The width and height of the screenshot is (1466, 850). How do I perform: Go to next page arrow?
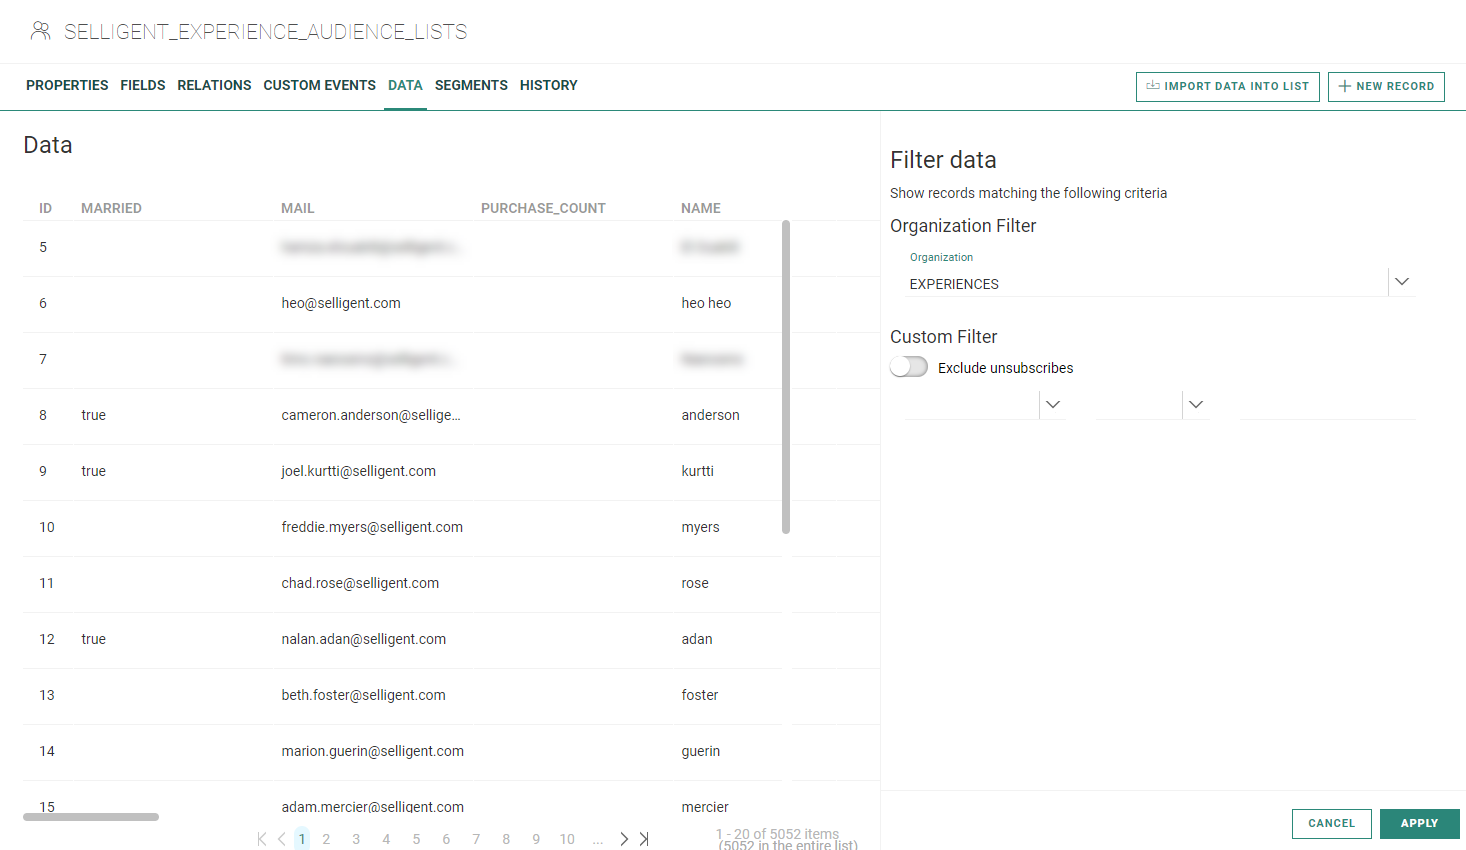point(624,839)
